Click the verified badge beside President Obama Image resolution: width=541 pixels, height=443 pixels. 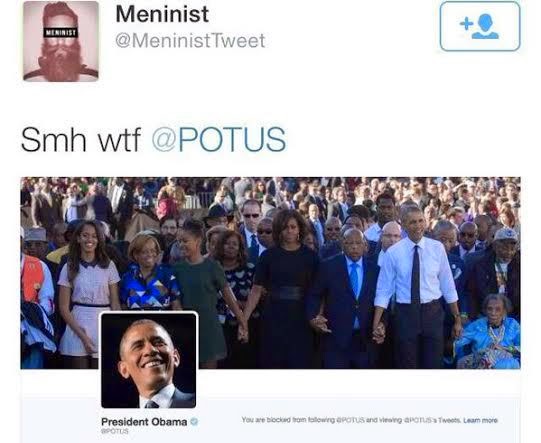(x=194, y=421)
